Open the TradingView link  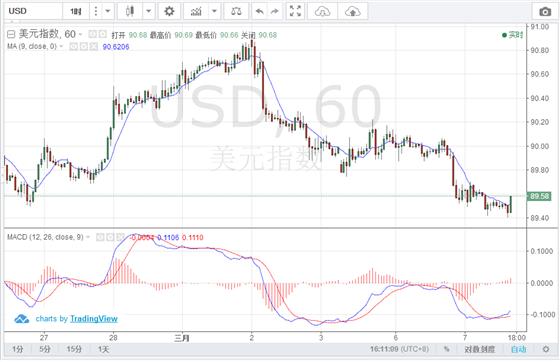tap(94, 319)
